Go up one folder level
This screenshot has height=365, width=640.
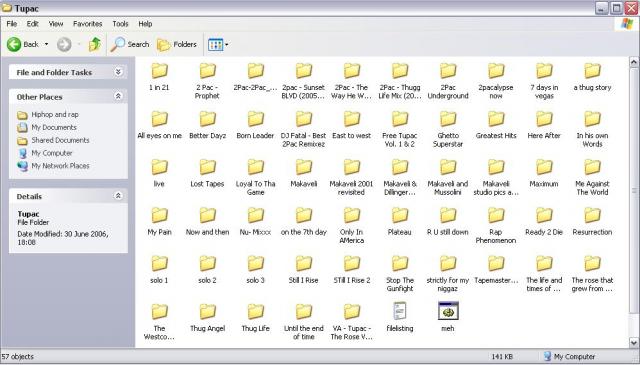point(95,44)
